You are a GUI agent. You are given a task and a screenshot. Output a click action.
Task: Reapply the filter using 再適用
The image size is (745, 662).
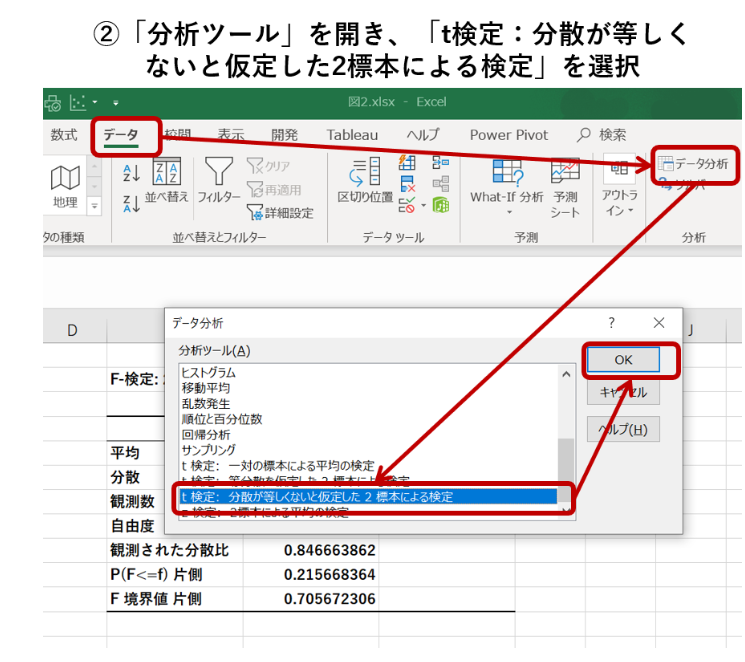tap(274, 190)
